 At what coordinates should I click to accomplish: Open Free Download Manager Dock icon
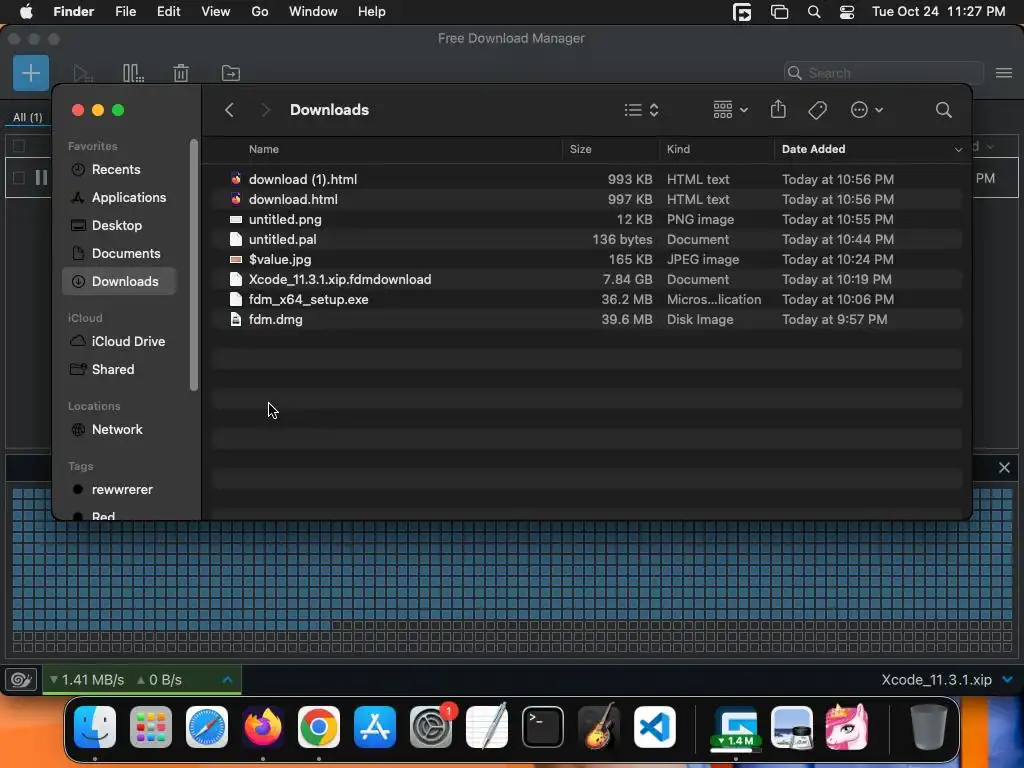tap(736, 727)
